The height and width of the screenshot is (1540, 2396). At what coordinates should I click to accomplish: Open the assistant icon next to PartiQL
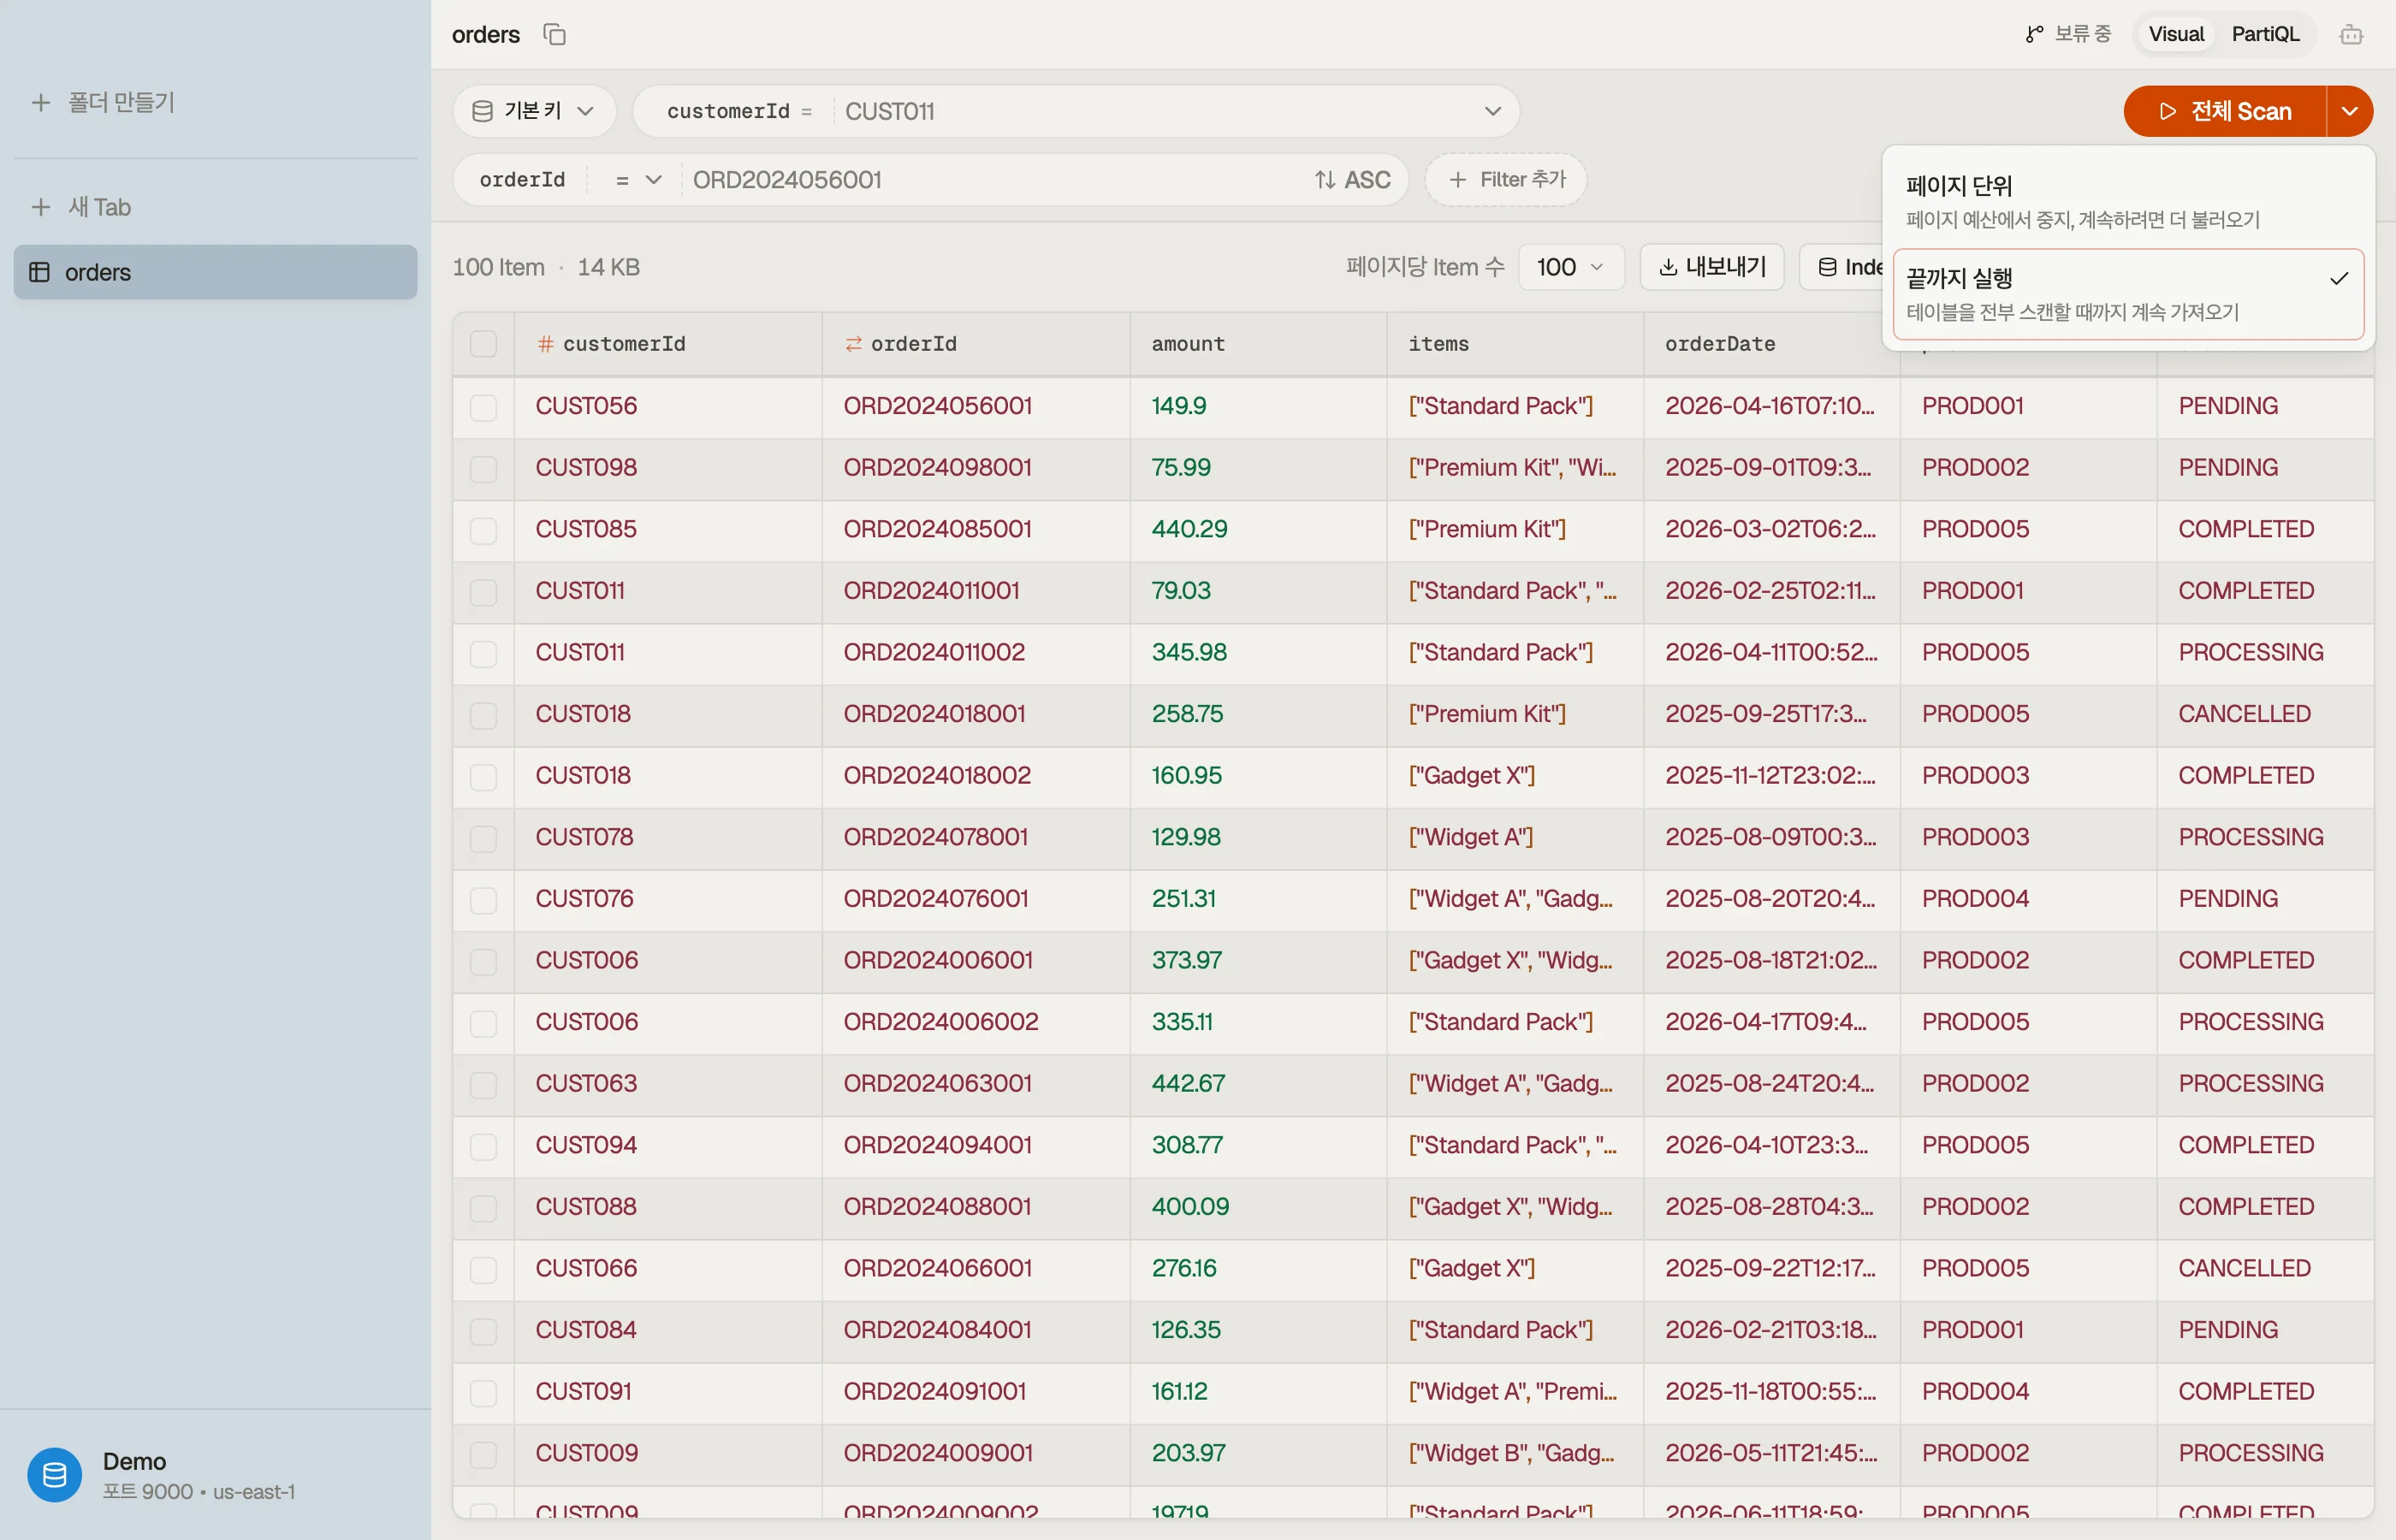(x=2351, y=34)
